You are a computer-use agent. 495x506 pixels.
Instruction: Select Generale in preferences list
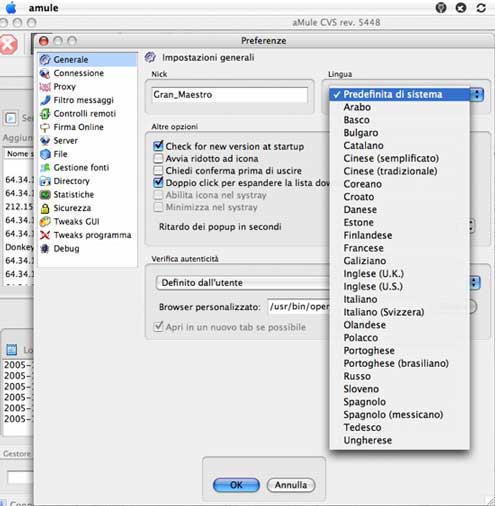87,60
